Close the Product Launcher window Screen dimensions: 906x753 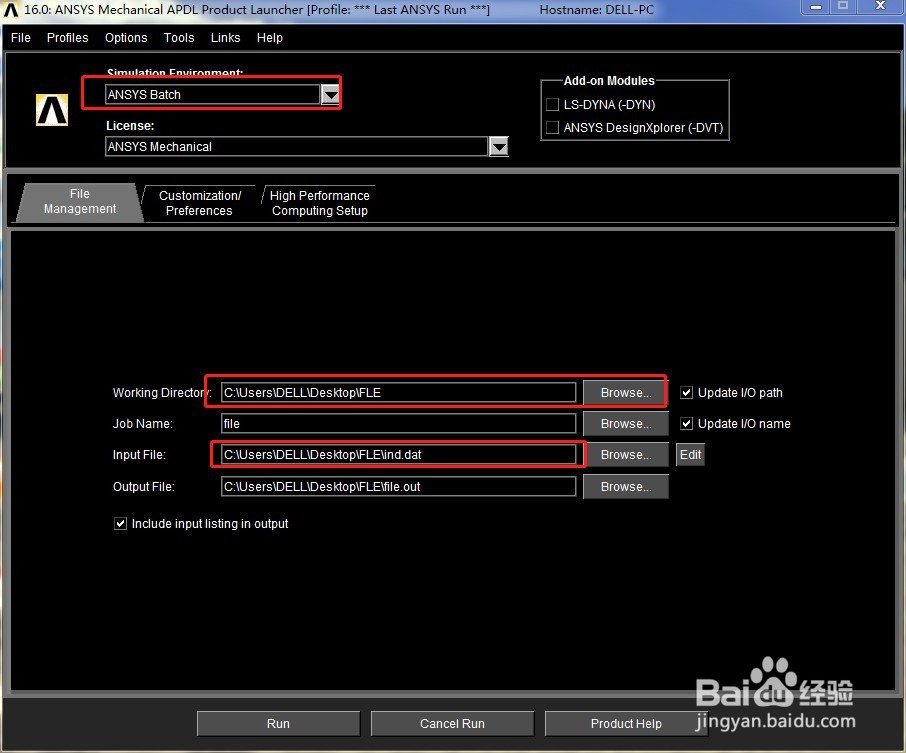pos(880,6)
